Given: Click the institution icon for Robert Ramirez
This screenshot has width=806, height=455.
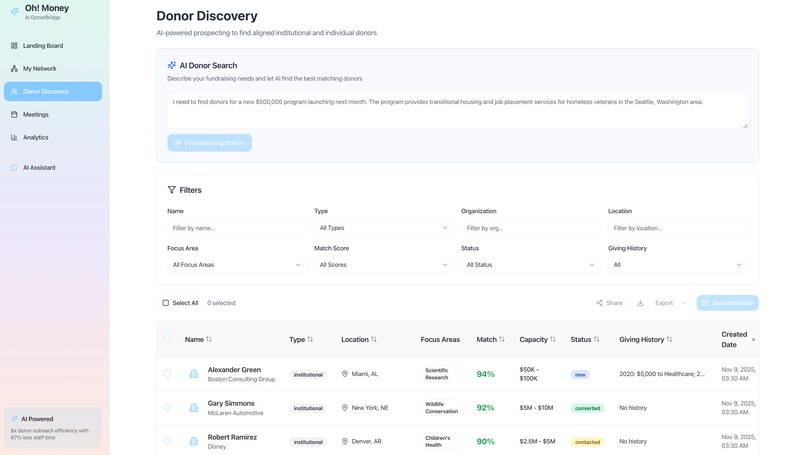Looking at the screenshot, I should pyautogui.click(x=194, y=441).
